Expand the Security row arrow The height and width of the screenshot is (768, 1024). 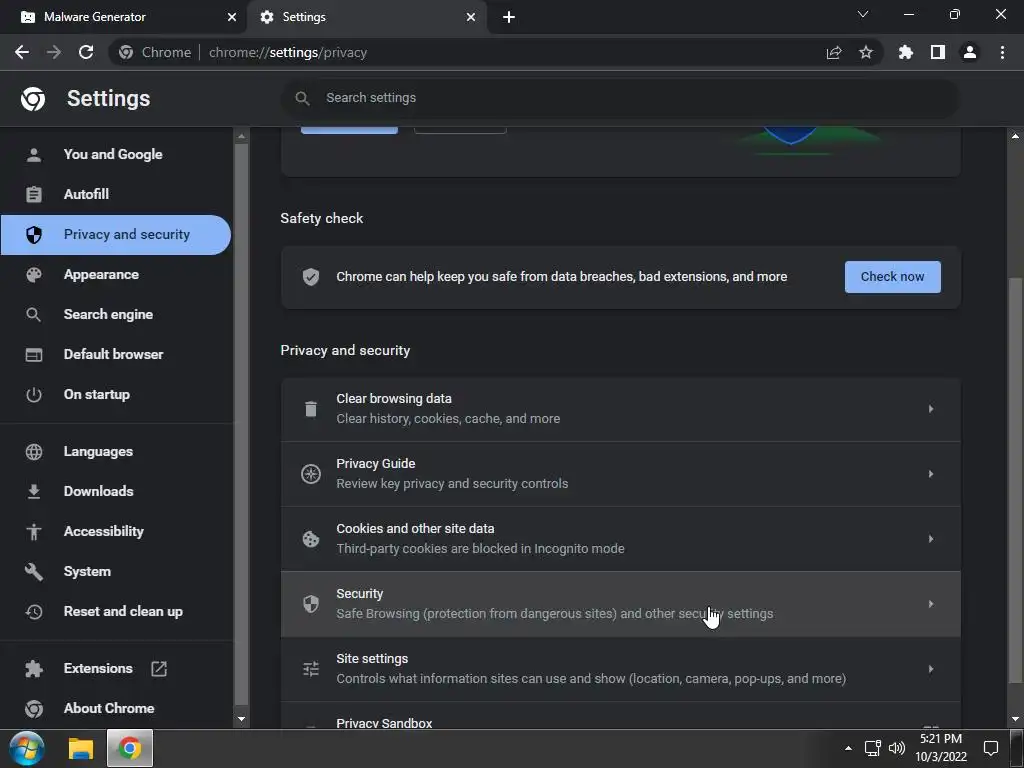coord(931,604)
